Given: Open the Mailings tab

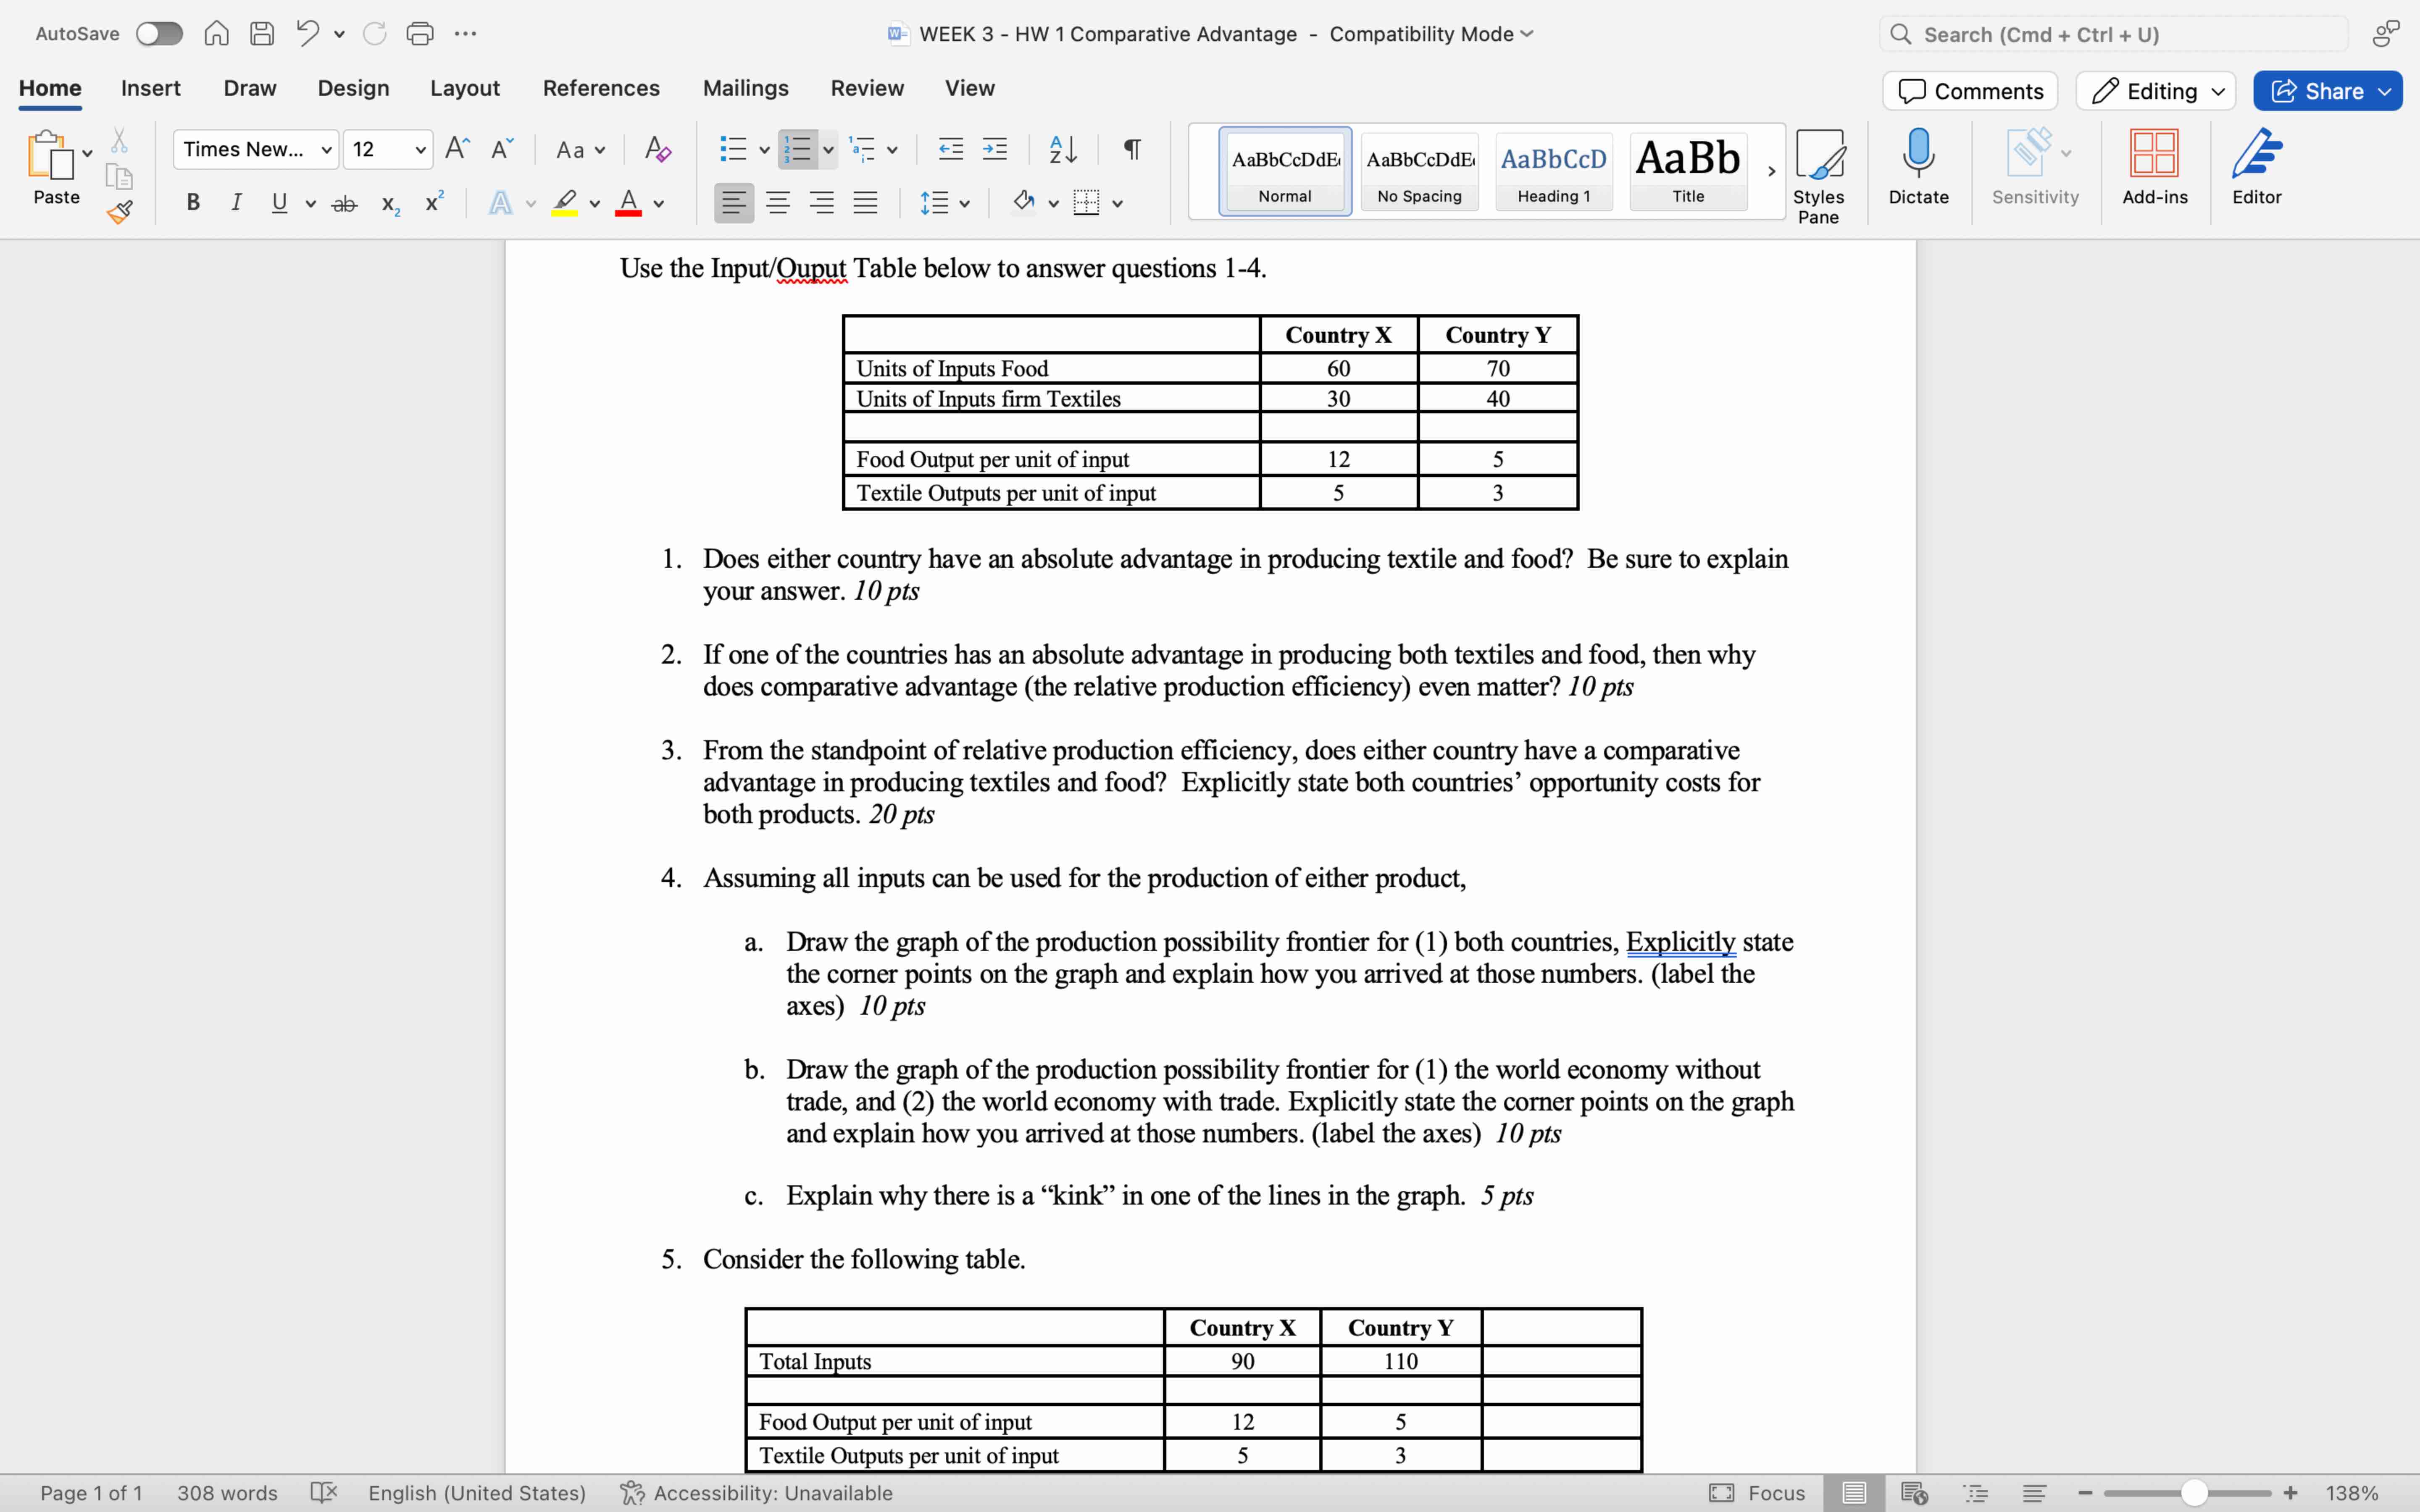Looking at the screenshot, I should click(x=744, y=88).
